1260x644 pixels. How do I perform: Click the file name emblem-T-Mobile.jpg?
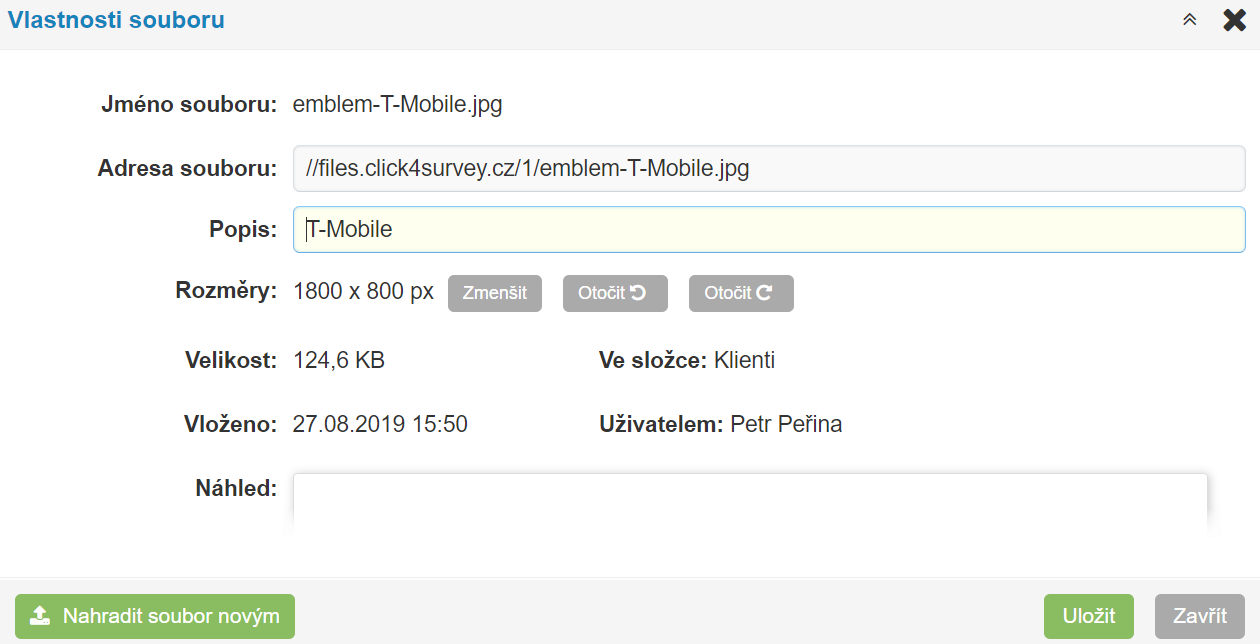click(x=398, y=104)
